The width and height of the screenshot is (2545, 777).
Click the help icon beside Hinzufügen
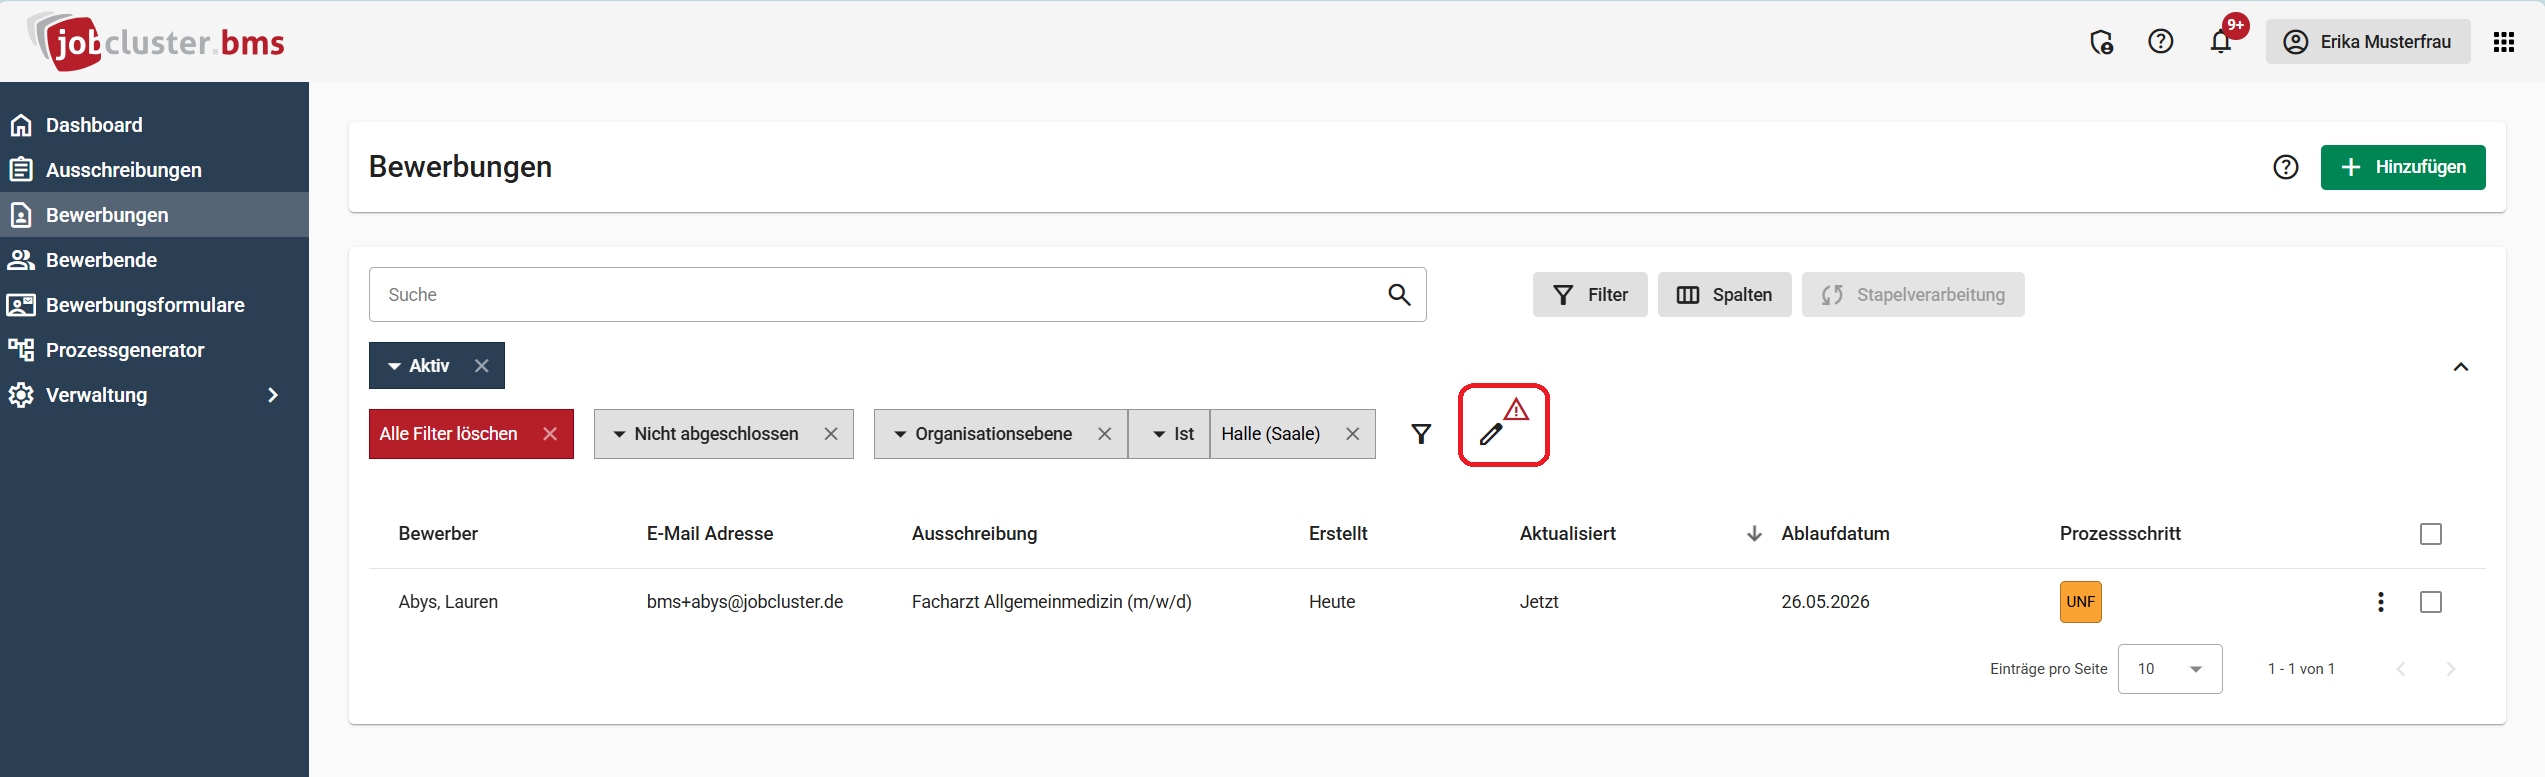2285,167
